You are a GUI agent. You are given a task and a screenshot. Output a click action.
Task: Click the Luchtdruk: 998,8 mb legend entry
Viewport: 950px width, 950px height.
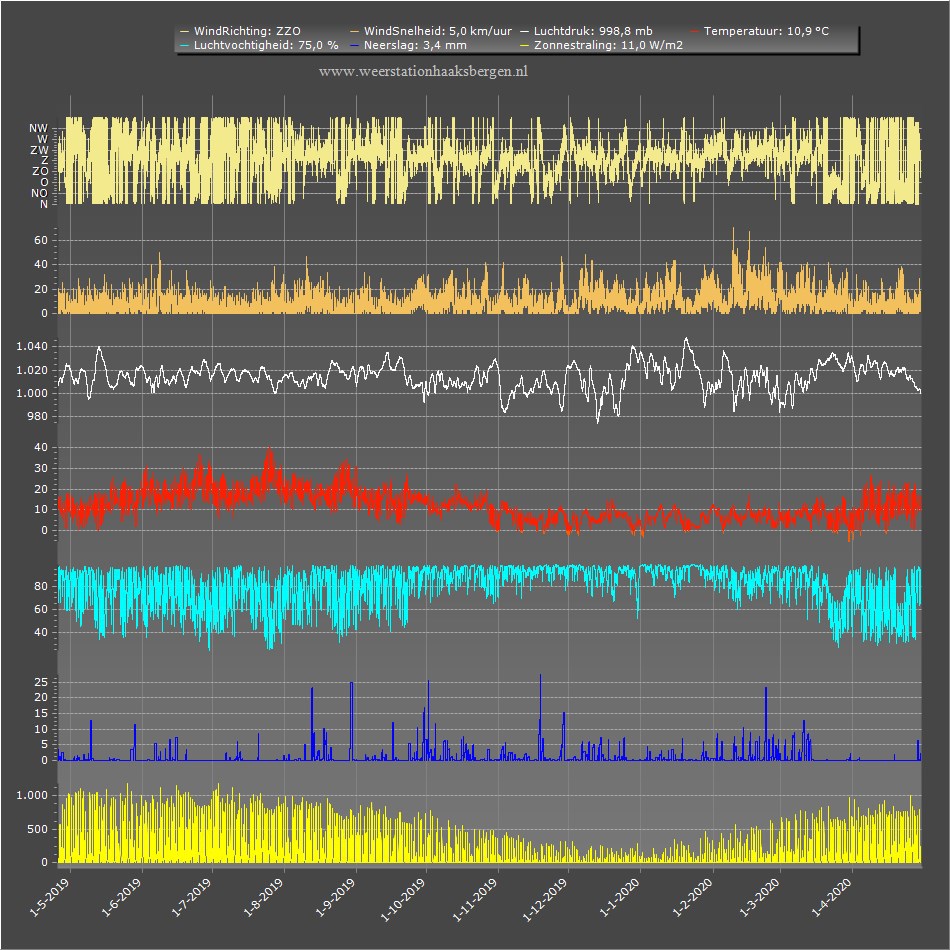click(x=586, y=31)
